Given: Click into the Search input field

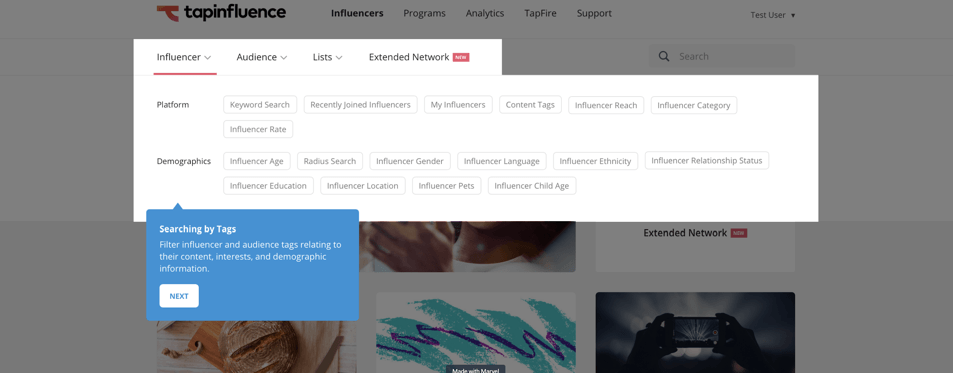Looking at the screenshot, I should 722,56.
